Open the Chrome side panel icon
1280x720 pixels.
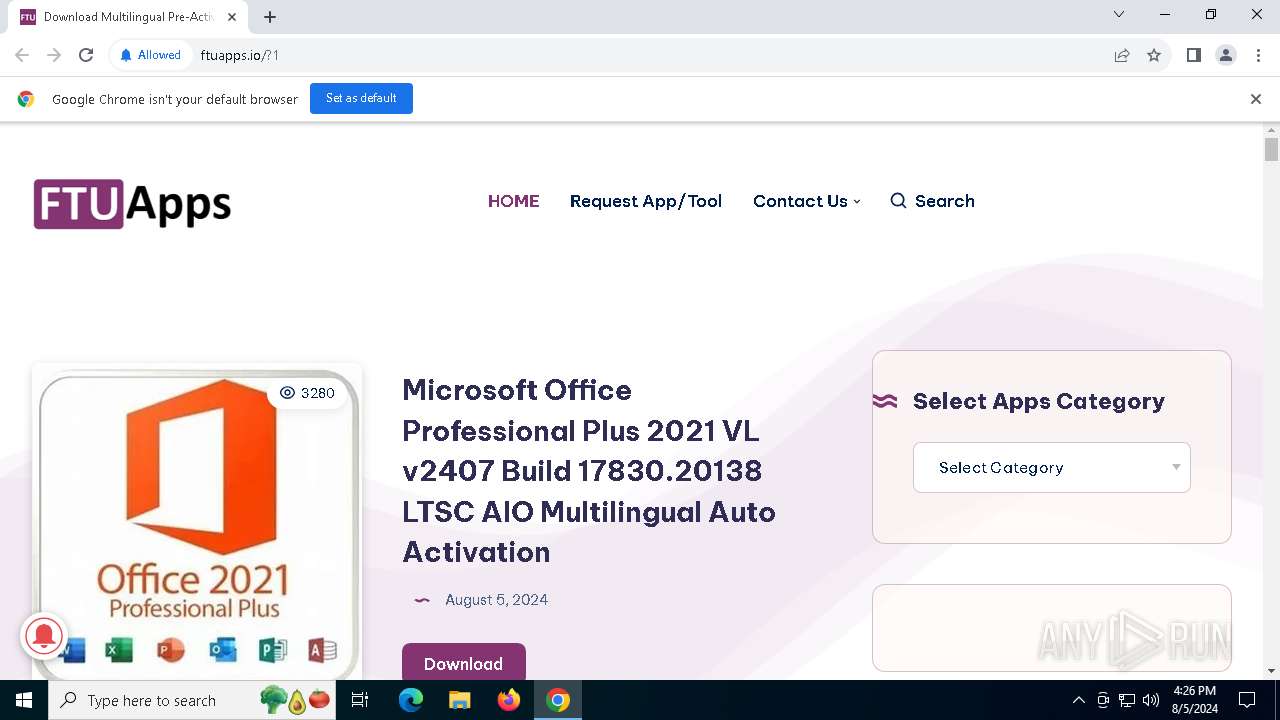[x=1194, y=55]
